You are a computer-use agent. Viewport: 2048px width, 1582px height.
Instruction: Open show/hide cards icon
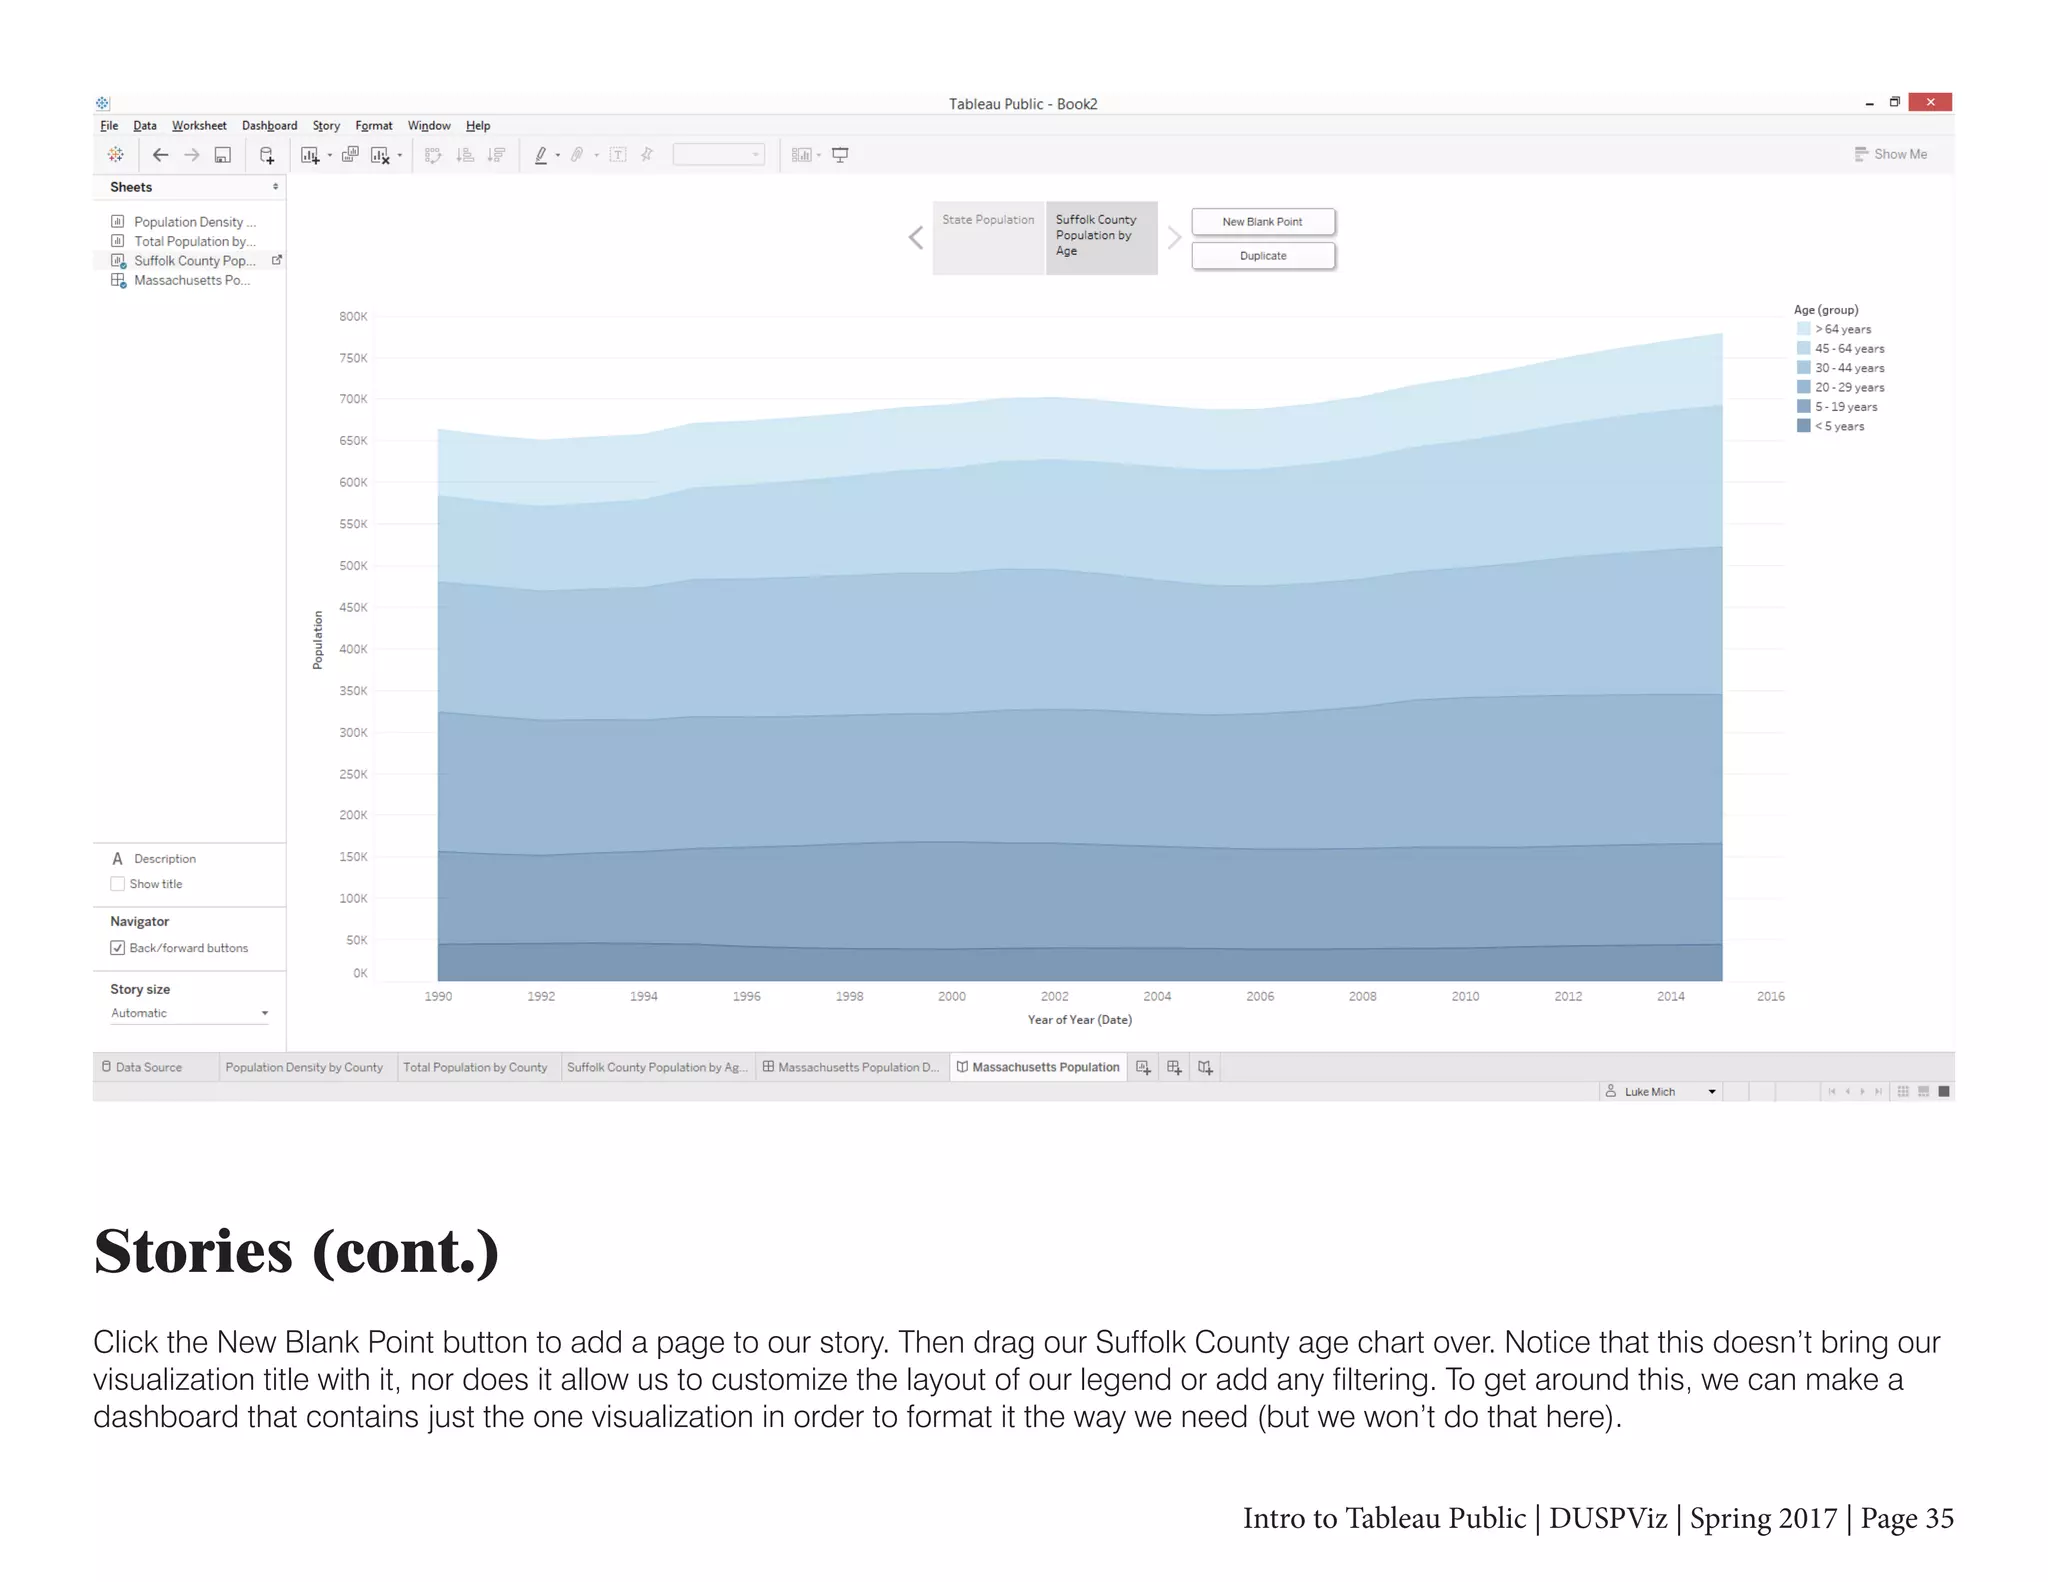(x=801, y=155)
